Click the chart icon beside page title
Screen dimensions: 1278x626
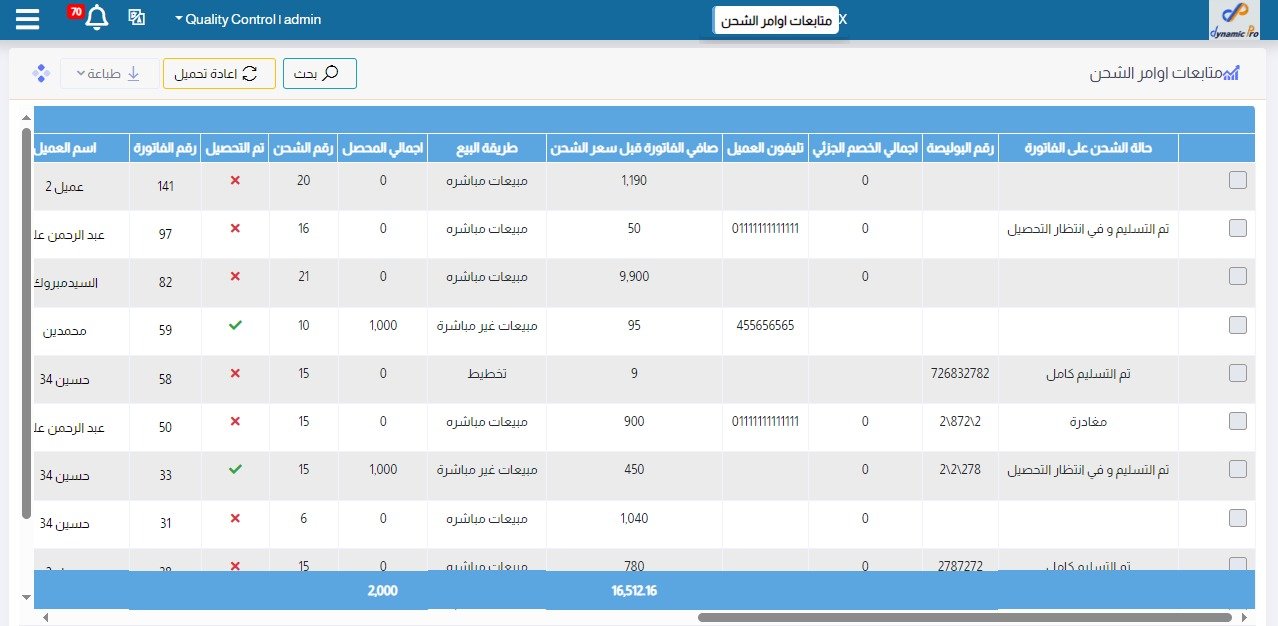(1231, 74)
